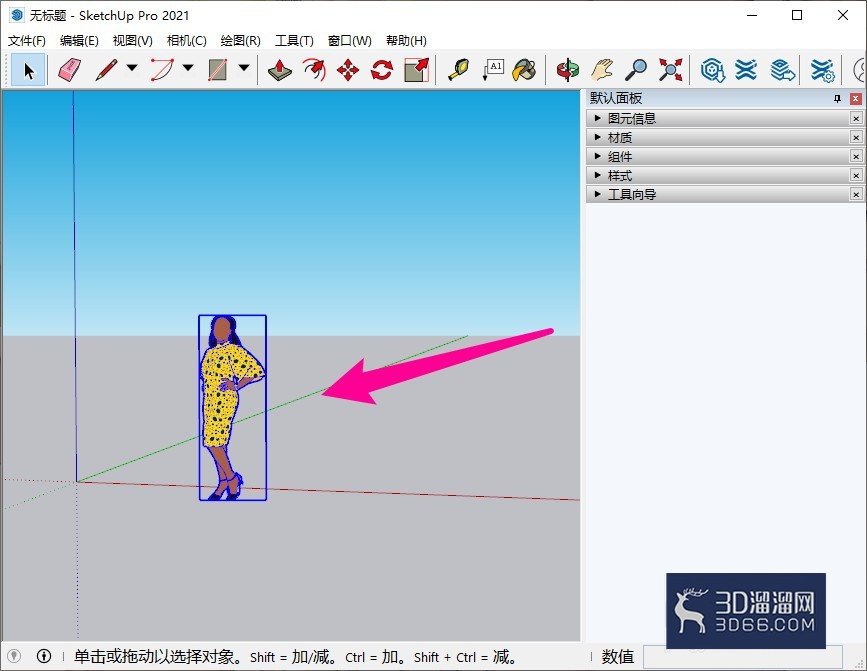Image resolution: width=867 pixels, height=671 pixels.
Task: Open the 帮助(H) menu
Action: click(406, 40)
